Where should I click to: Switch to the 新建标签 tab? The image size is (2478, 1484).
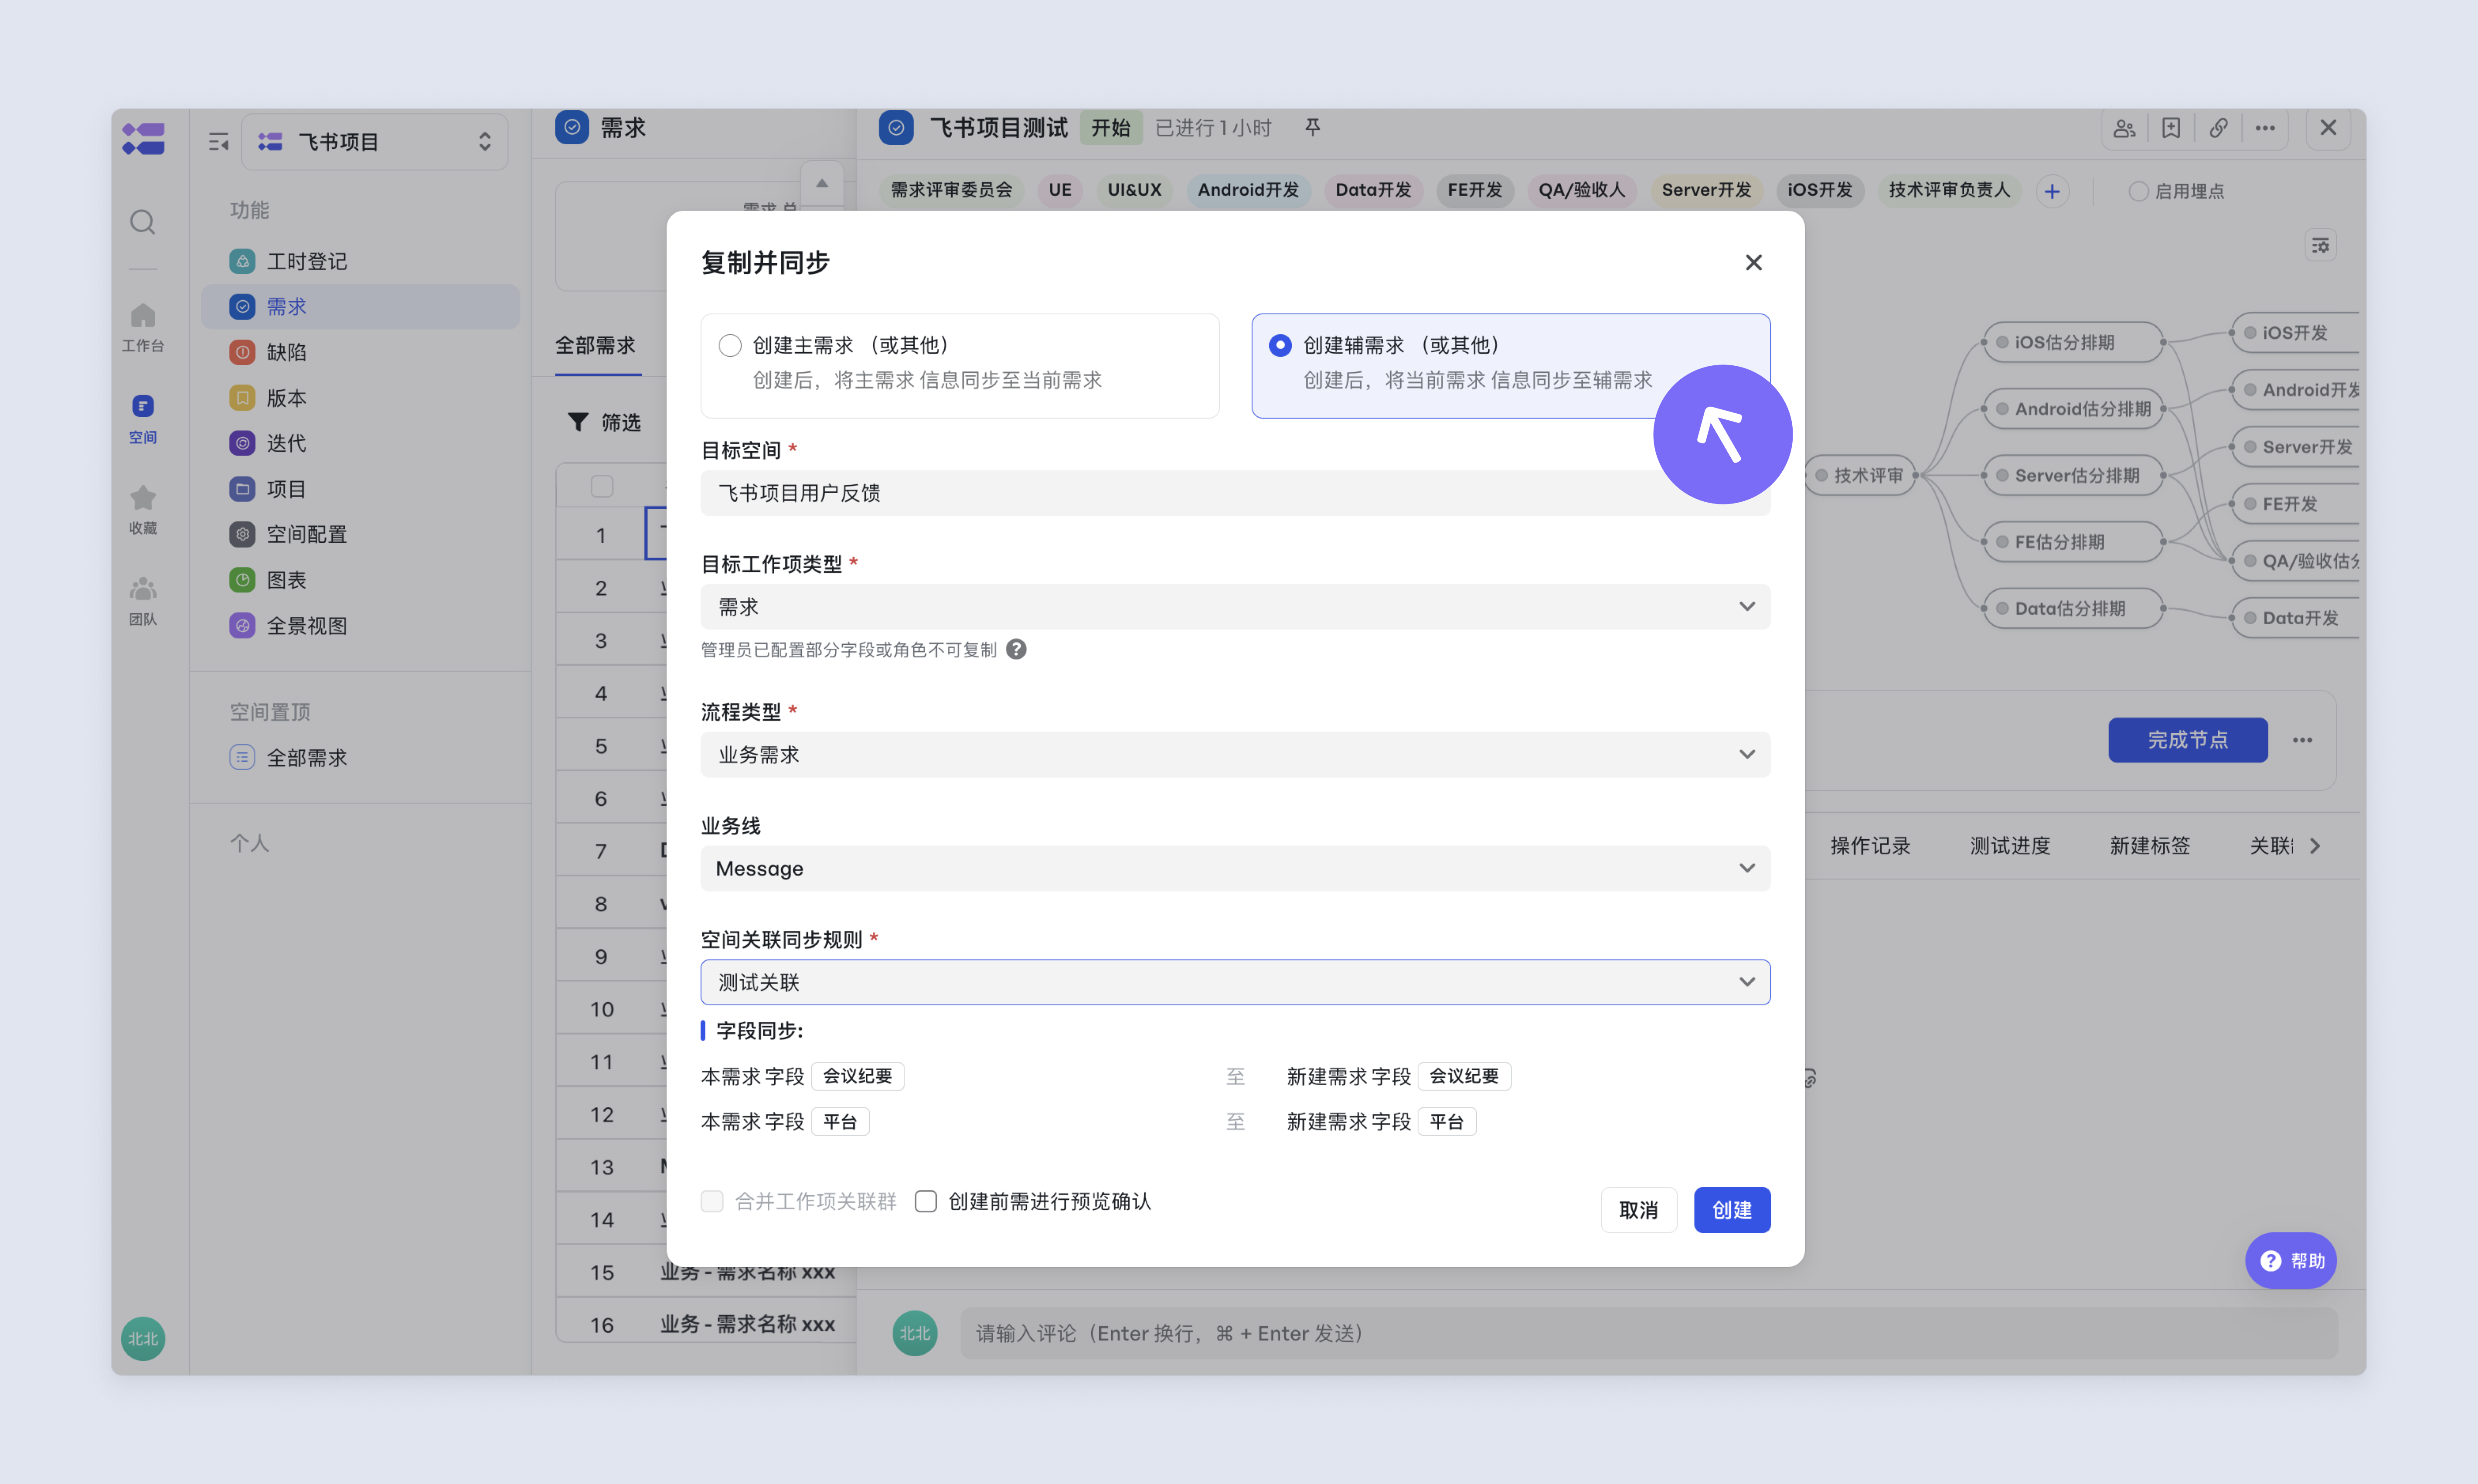[x=2150, y=846]
